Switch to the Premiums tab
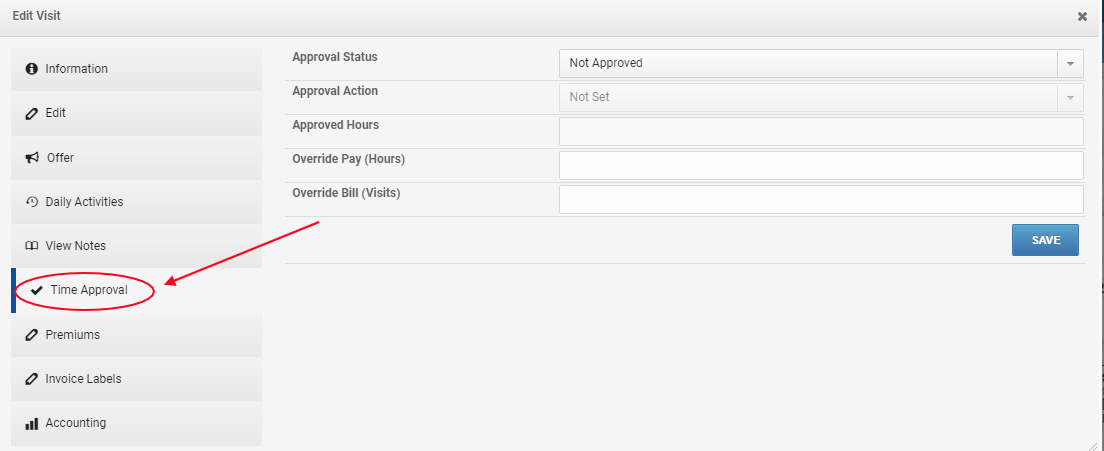 (x=137, y=335)
